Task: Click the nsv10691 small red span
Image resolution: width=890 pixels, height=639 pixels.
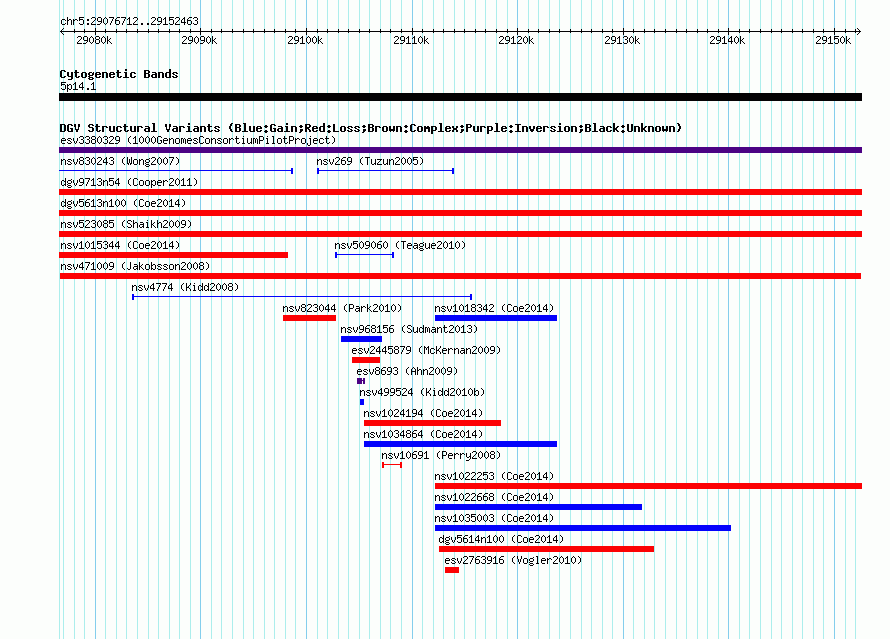Action: pos(392,465)
